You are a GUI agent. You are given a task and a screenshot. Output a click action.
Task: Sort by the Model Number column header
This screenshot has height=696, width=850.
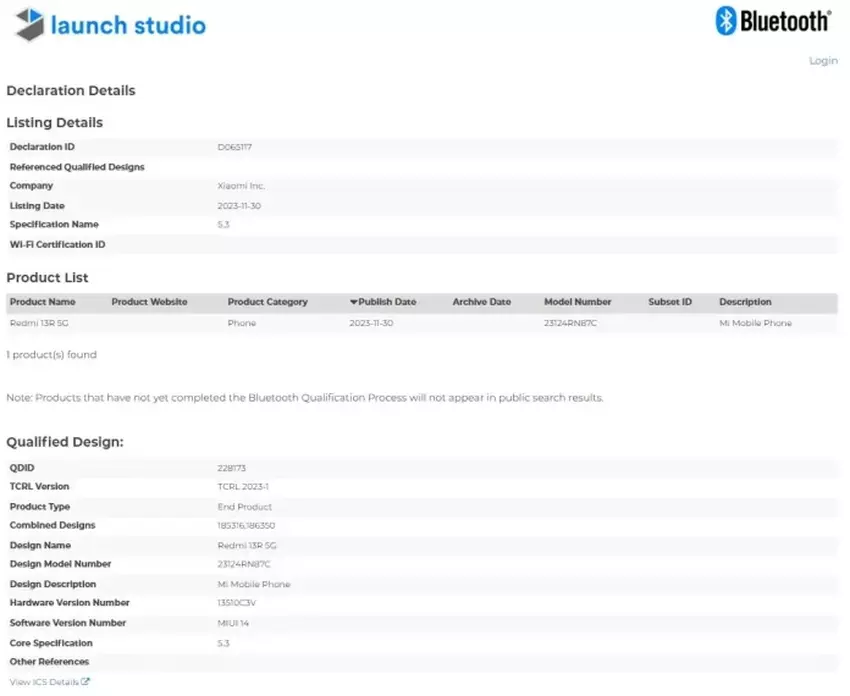tap(577, 302)
